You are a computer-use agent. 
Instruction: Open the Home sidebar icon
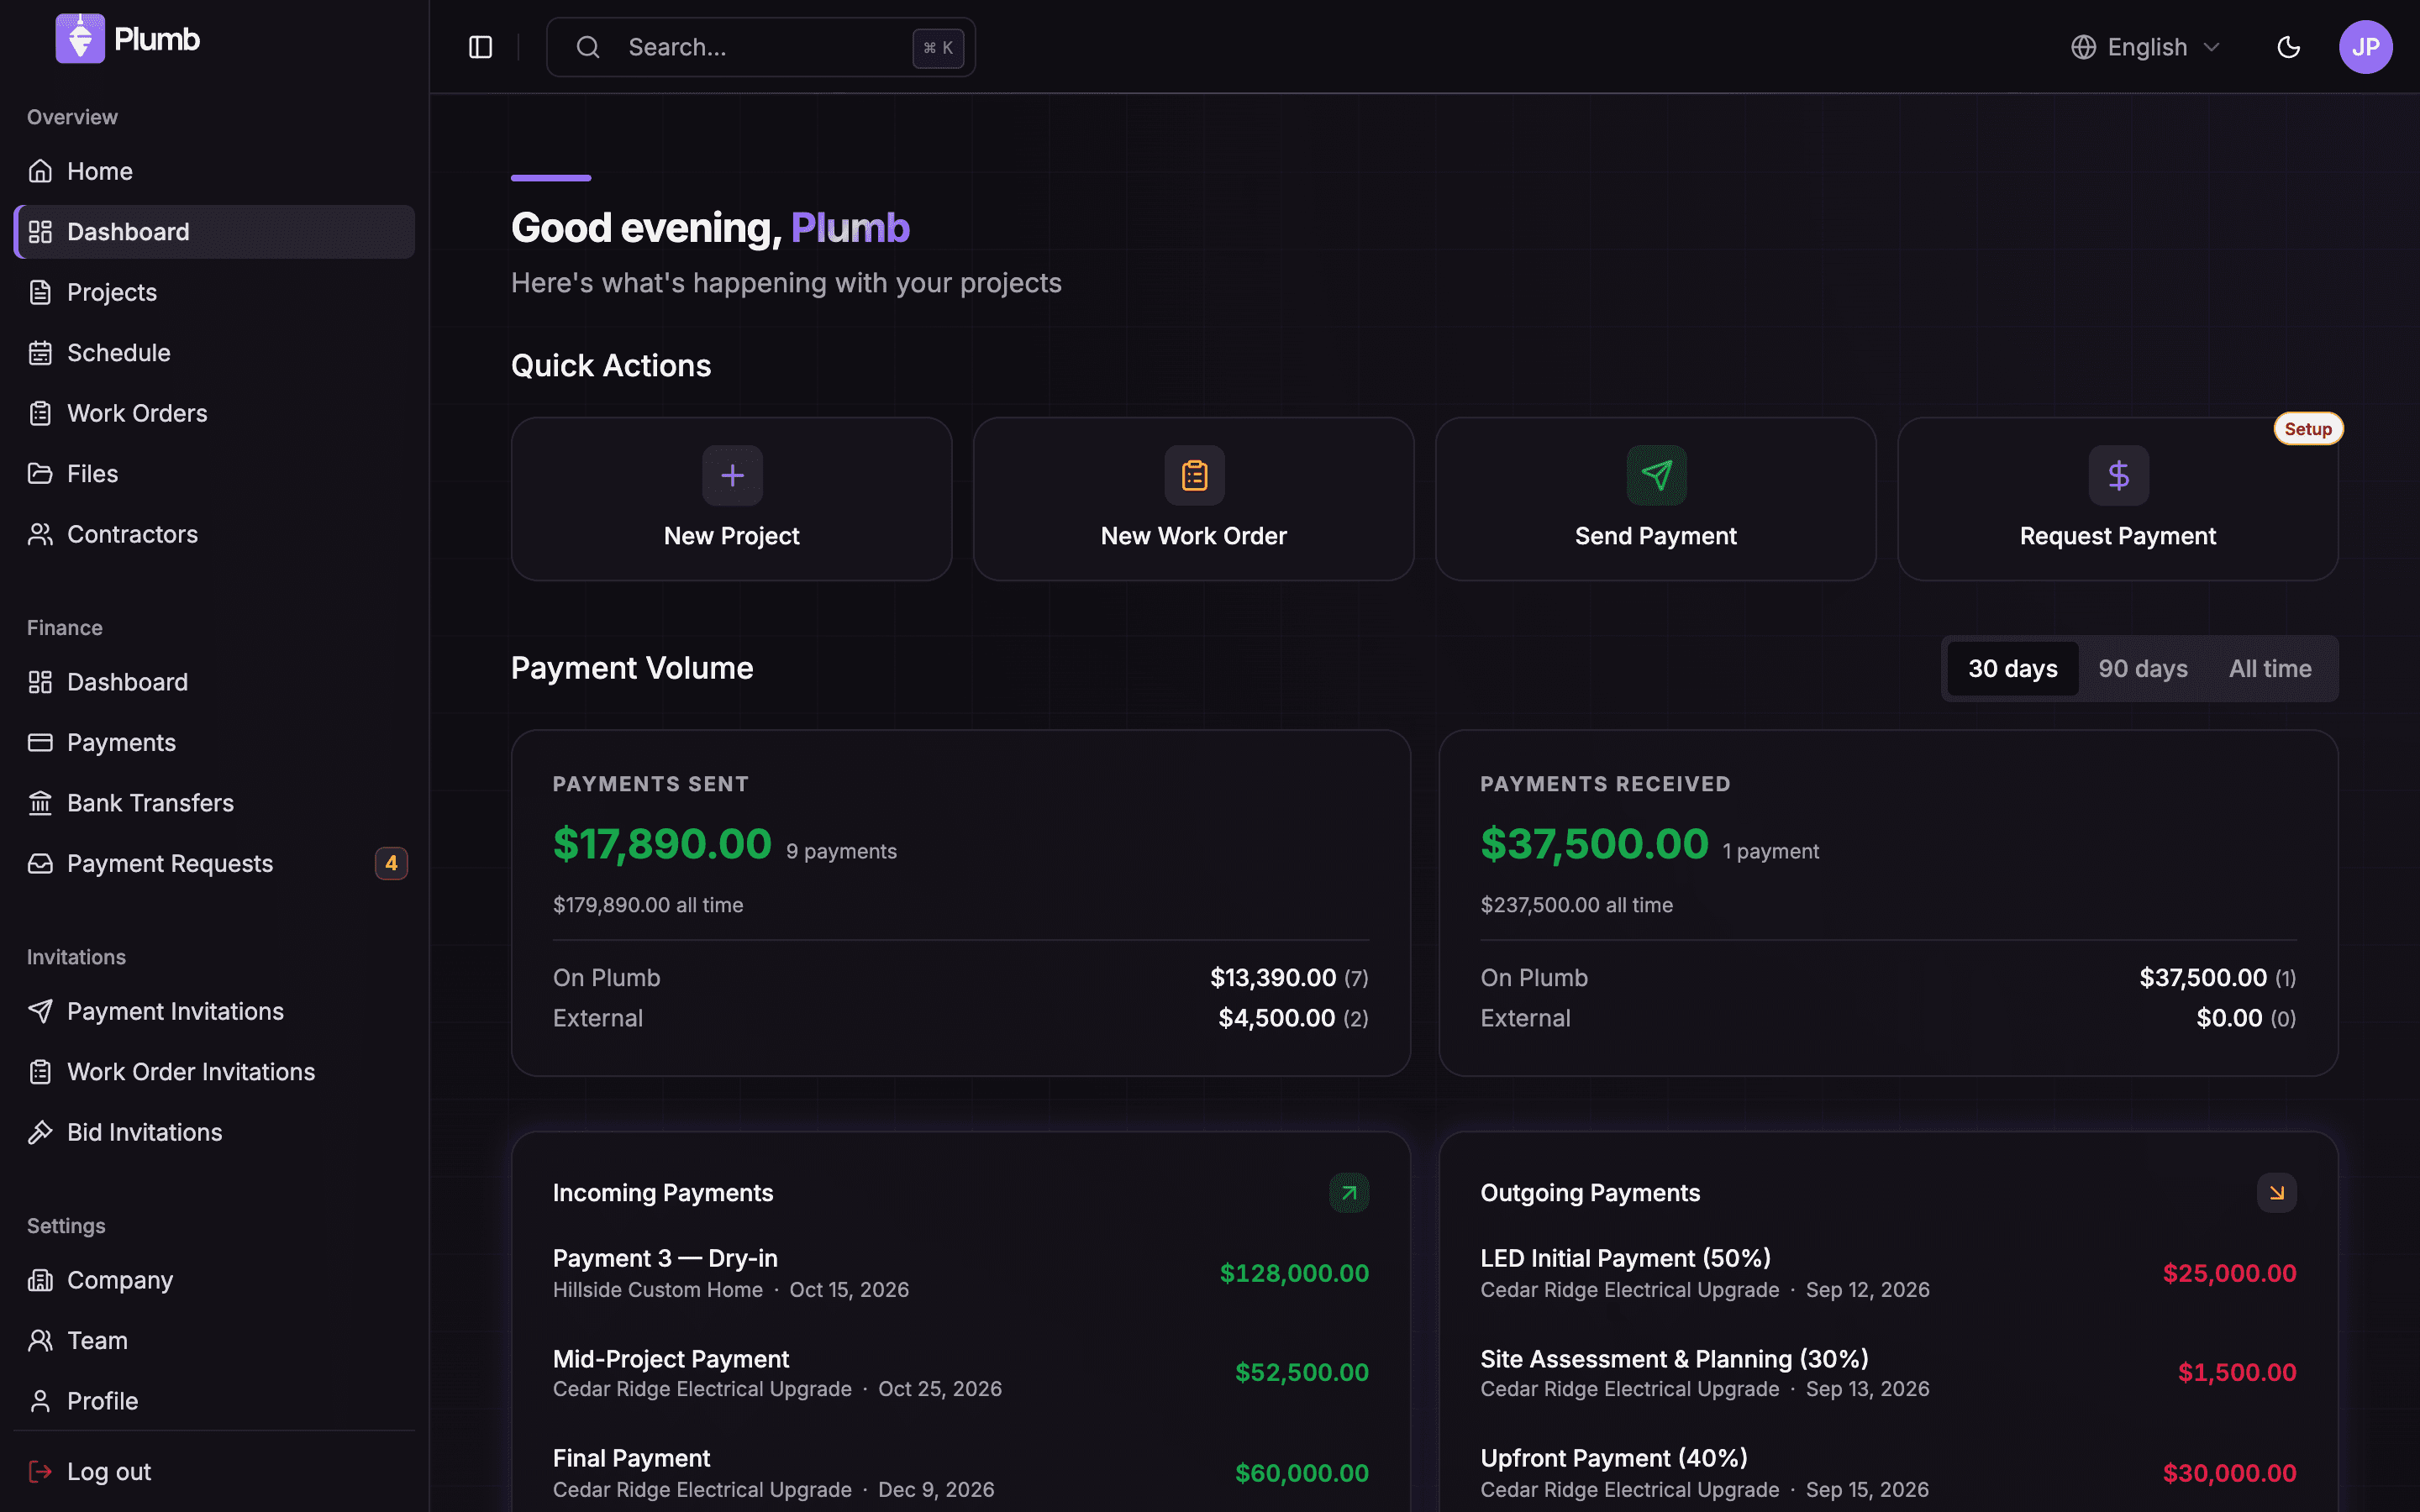tap(40, 171)
